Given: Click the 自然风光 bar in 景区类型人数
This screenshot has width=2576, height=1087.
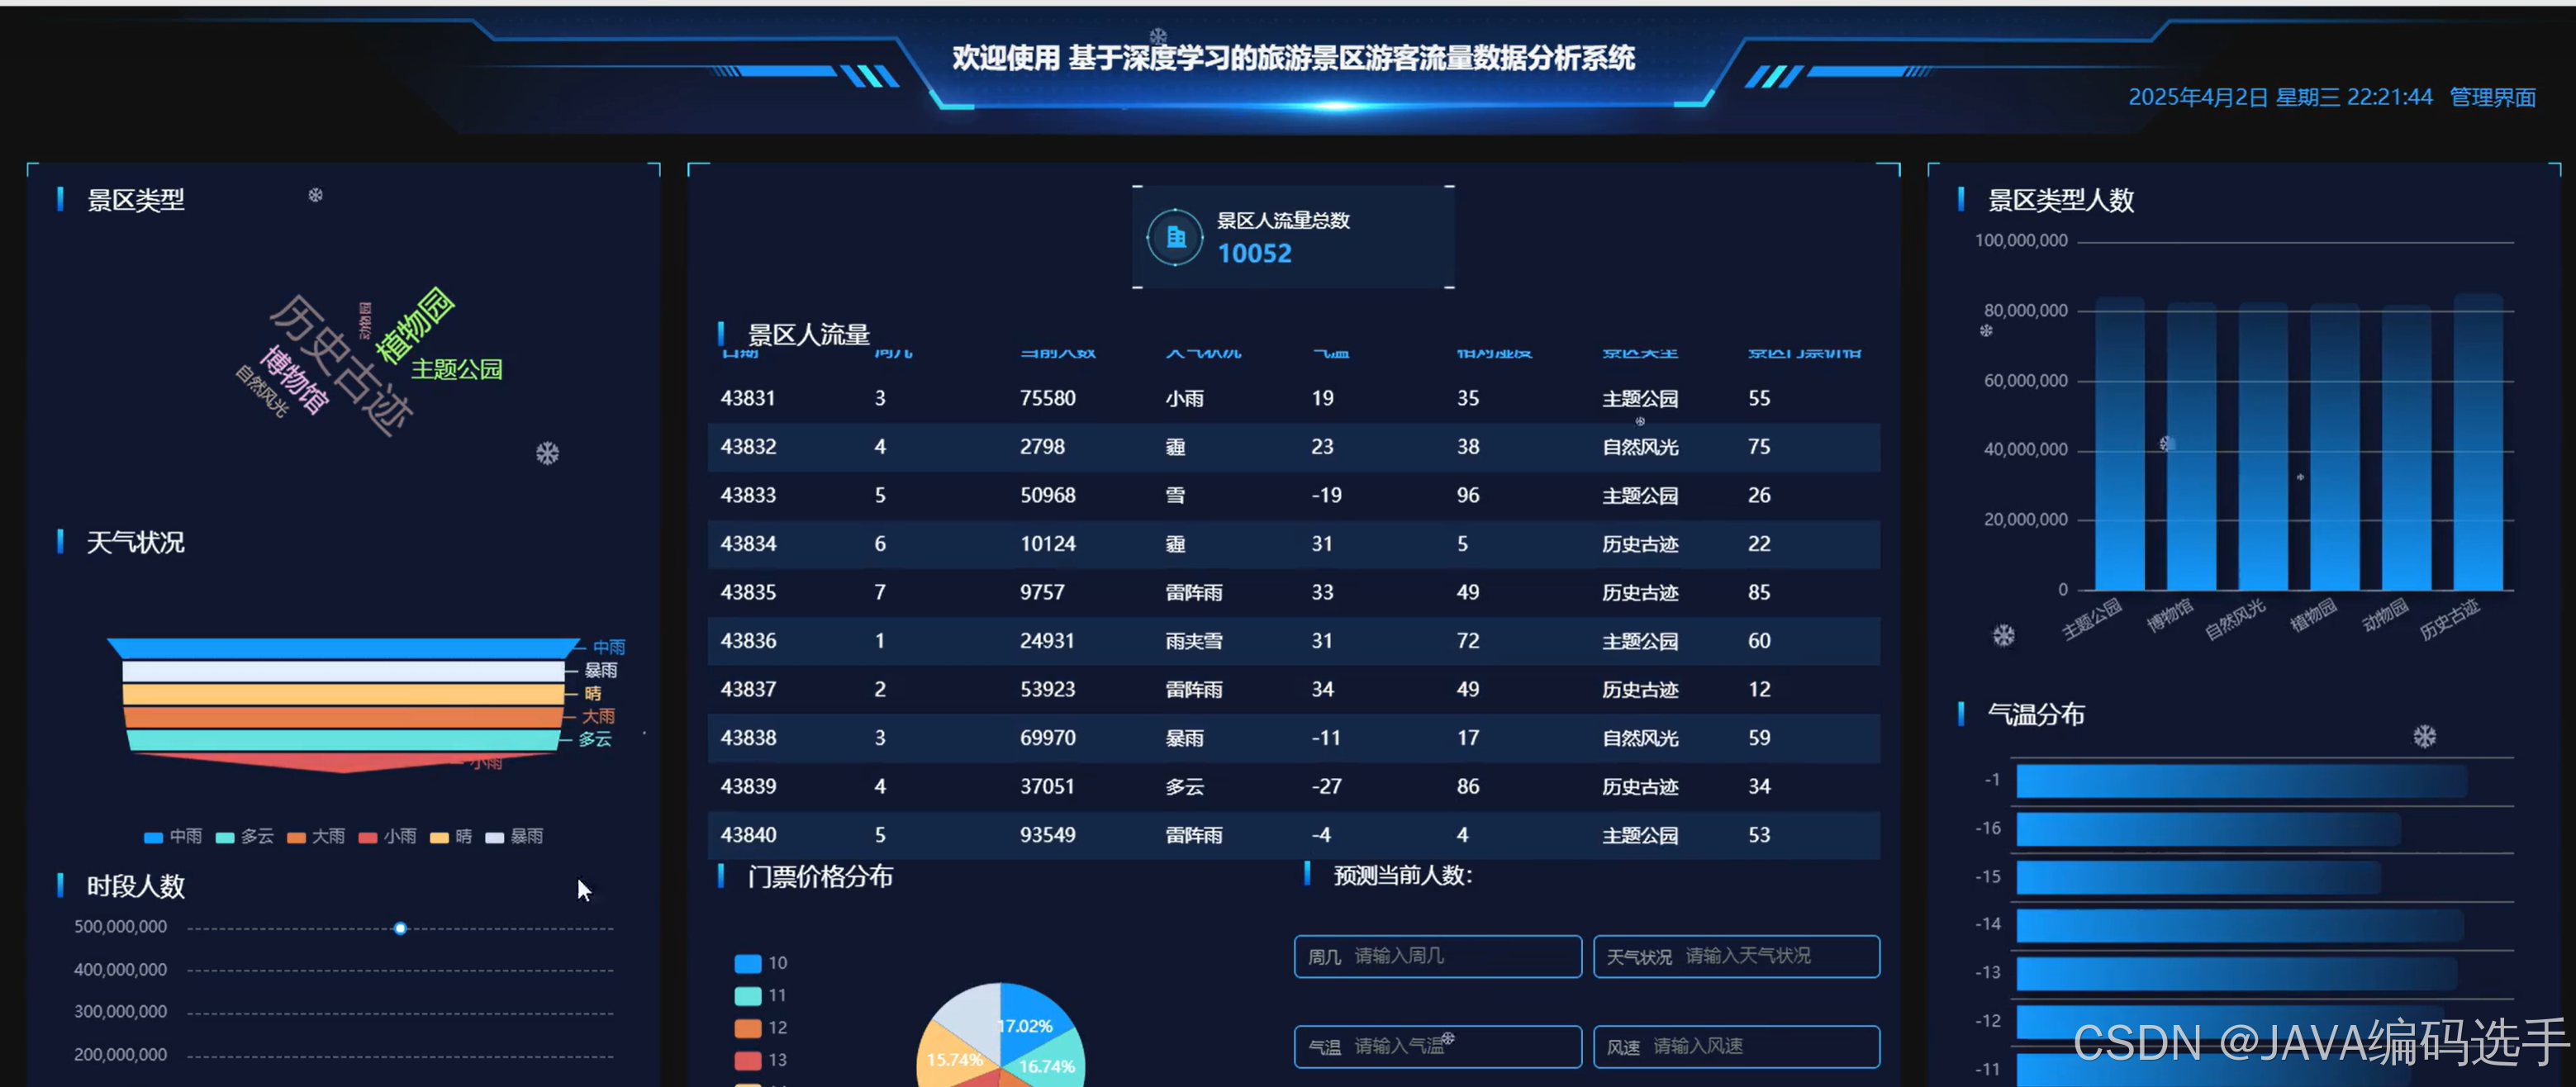Looking at the screenshot, I should pos(2263,446).
